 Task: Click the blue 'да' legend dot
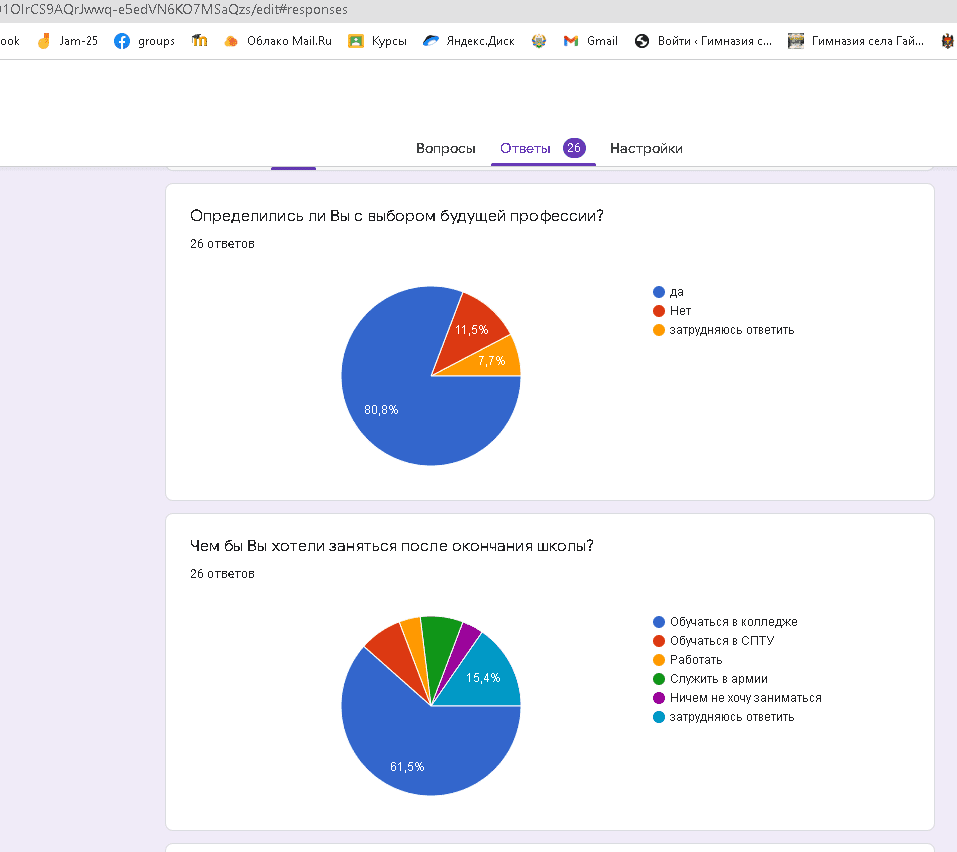pos(659,292)
